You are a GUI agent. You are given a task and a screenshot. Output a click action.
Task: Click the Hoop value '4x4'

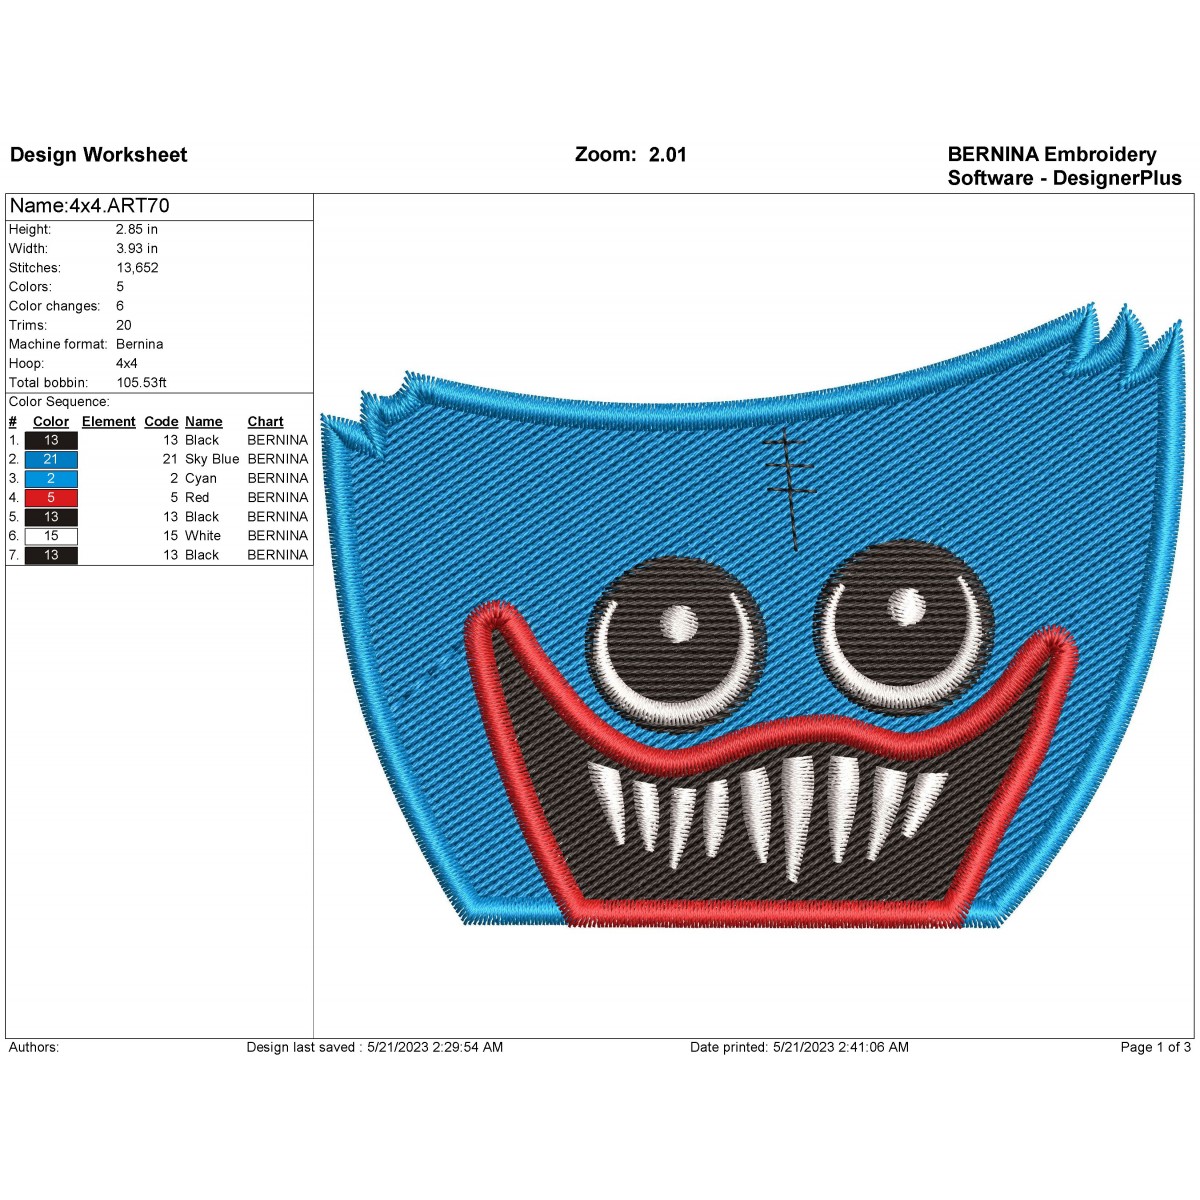tap(127, 364)
